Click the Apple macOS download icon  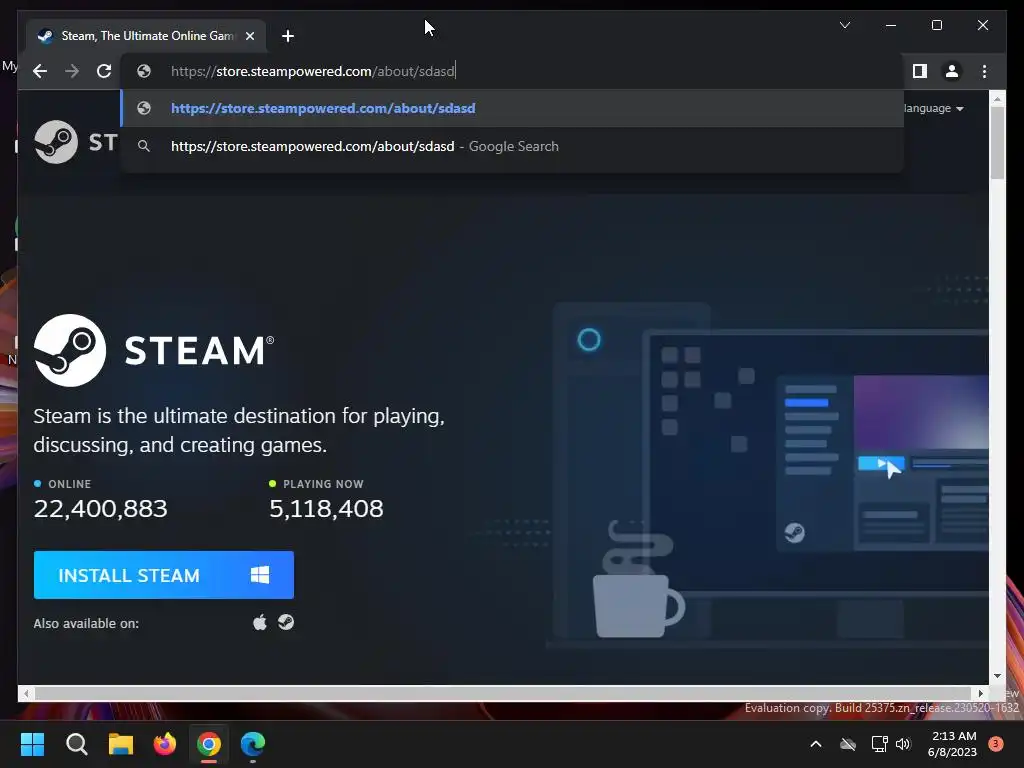tap(260, 622)
